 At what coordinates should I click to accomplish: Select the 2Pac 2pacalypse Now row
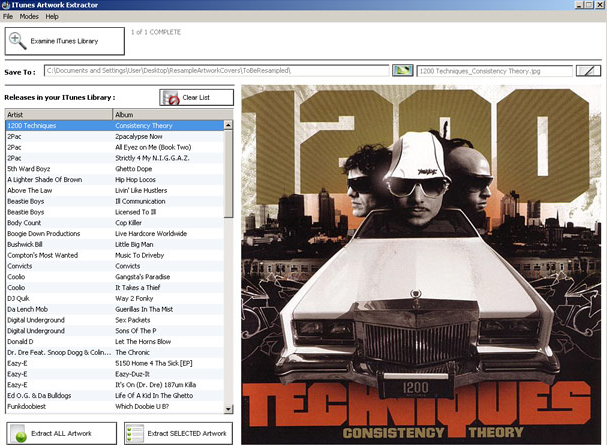tap(114, 136)
